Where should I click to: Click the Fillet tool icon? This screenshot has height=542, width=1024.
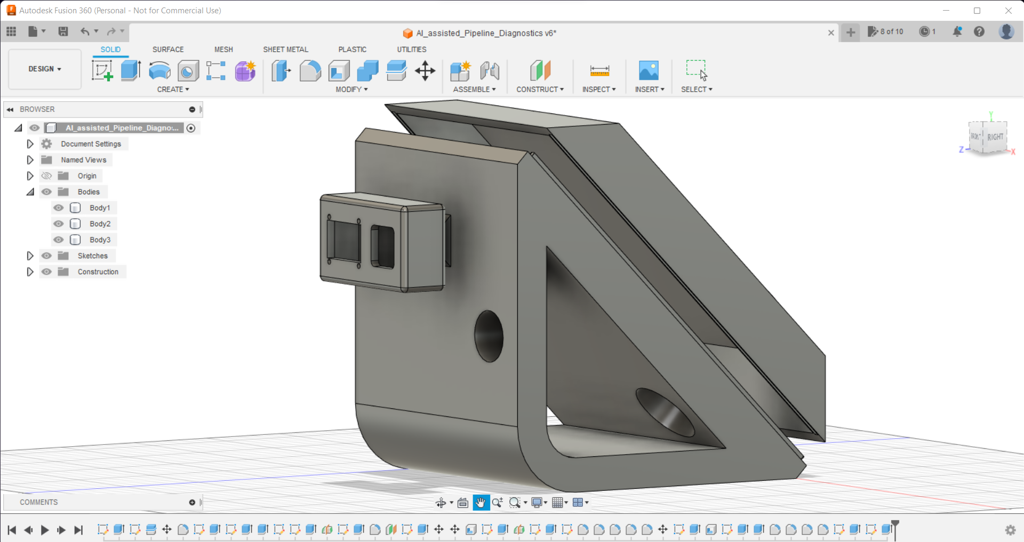311,70
